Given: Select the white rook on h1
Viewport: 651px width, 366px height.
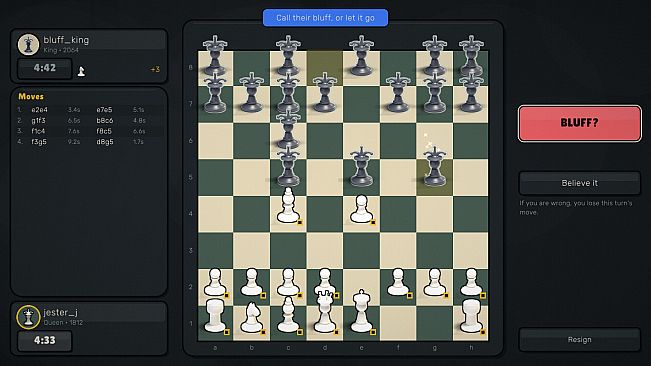Looking at the screenshot, I should click(471, 317).
